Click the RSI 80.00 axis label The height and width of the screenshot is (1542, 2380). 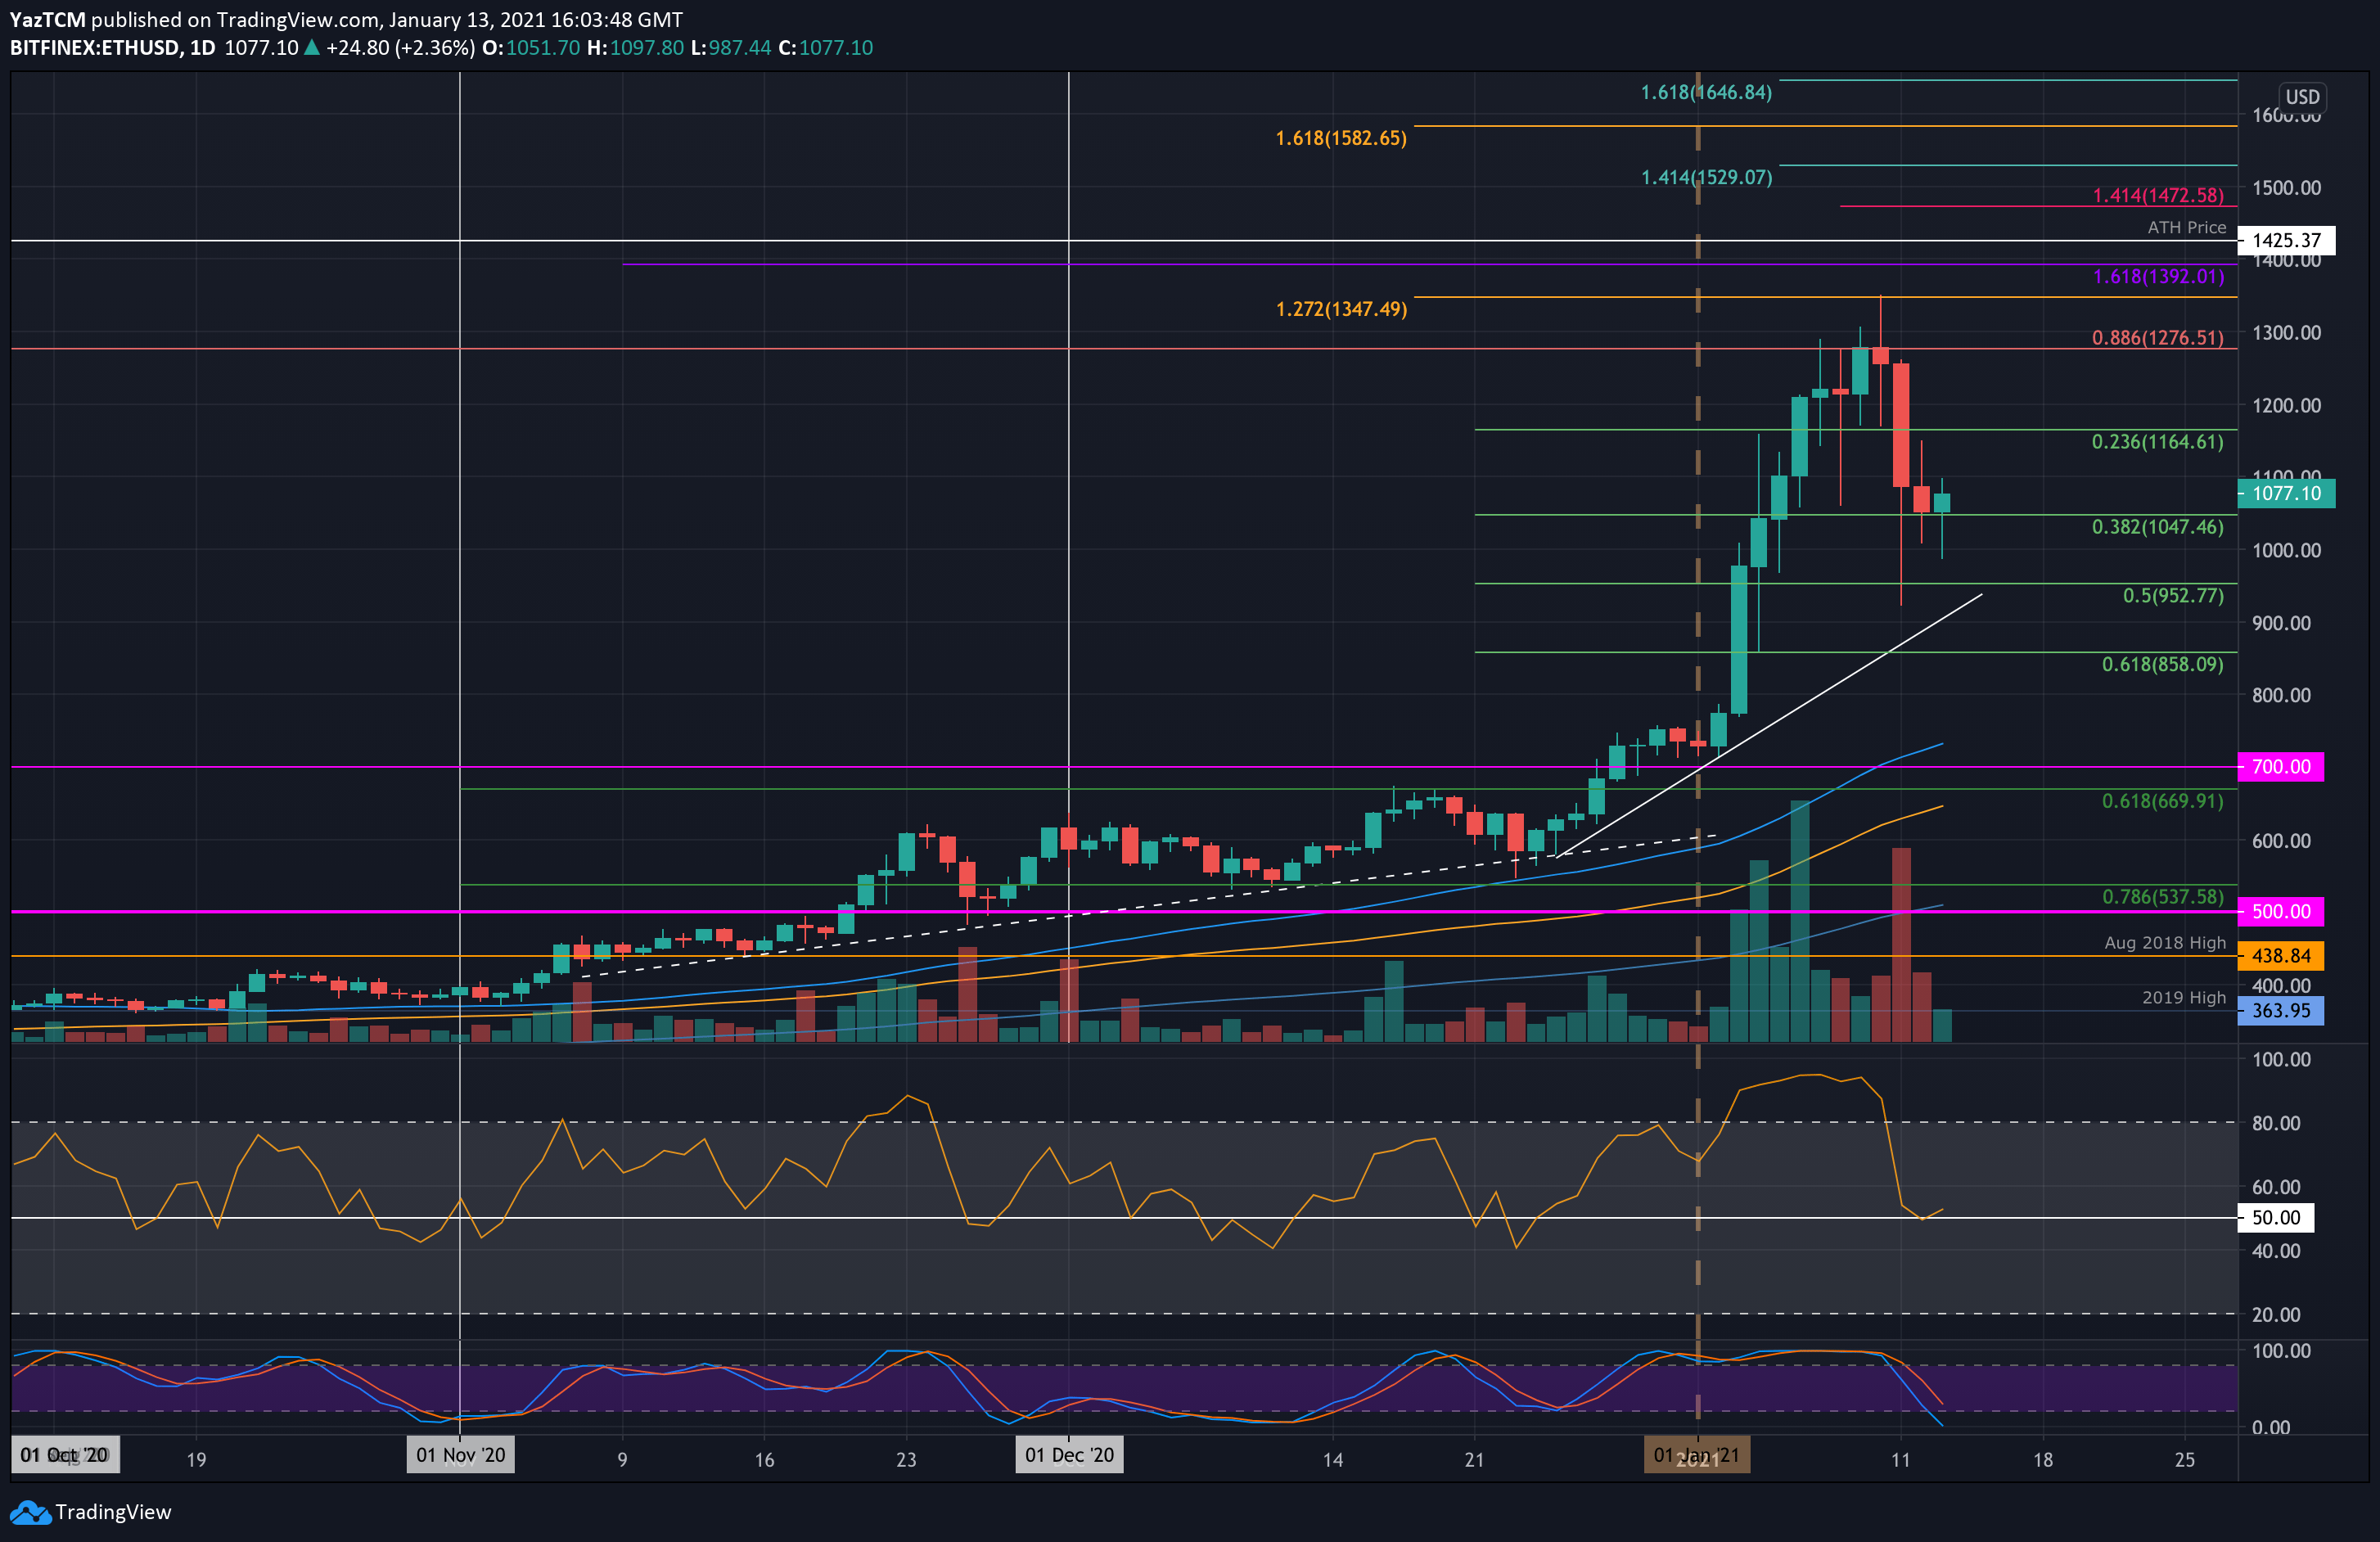(2275, 1123)
